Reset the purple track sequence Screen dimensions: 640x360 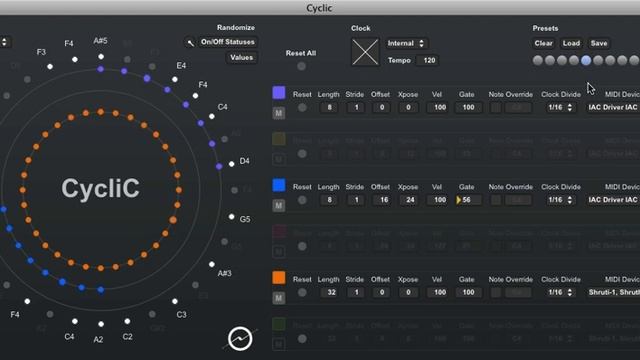pos(302,108)
